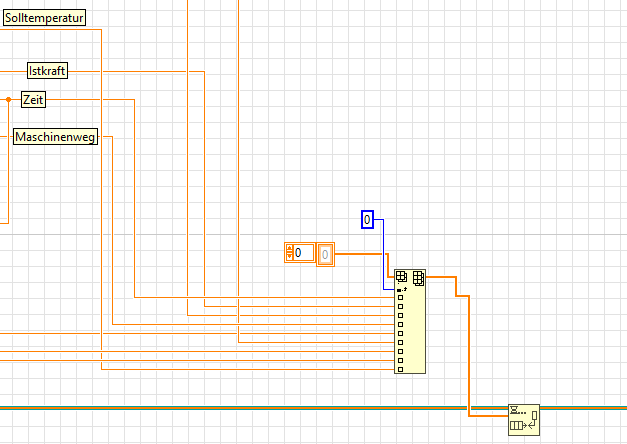The width and height of the screenshot is (627, 444).
Task: Select the Istkraft local variable
Action: click(47, 71)
